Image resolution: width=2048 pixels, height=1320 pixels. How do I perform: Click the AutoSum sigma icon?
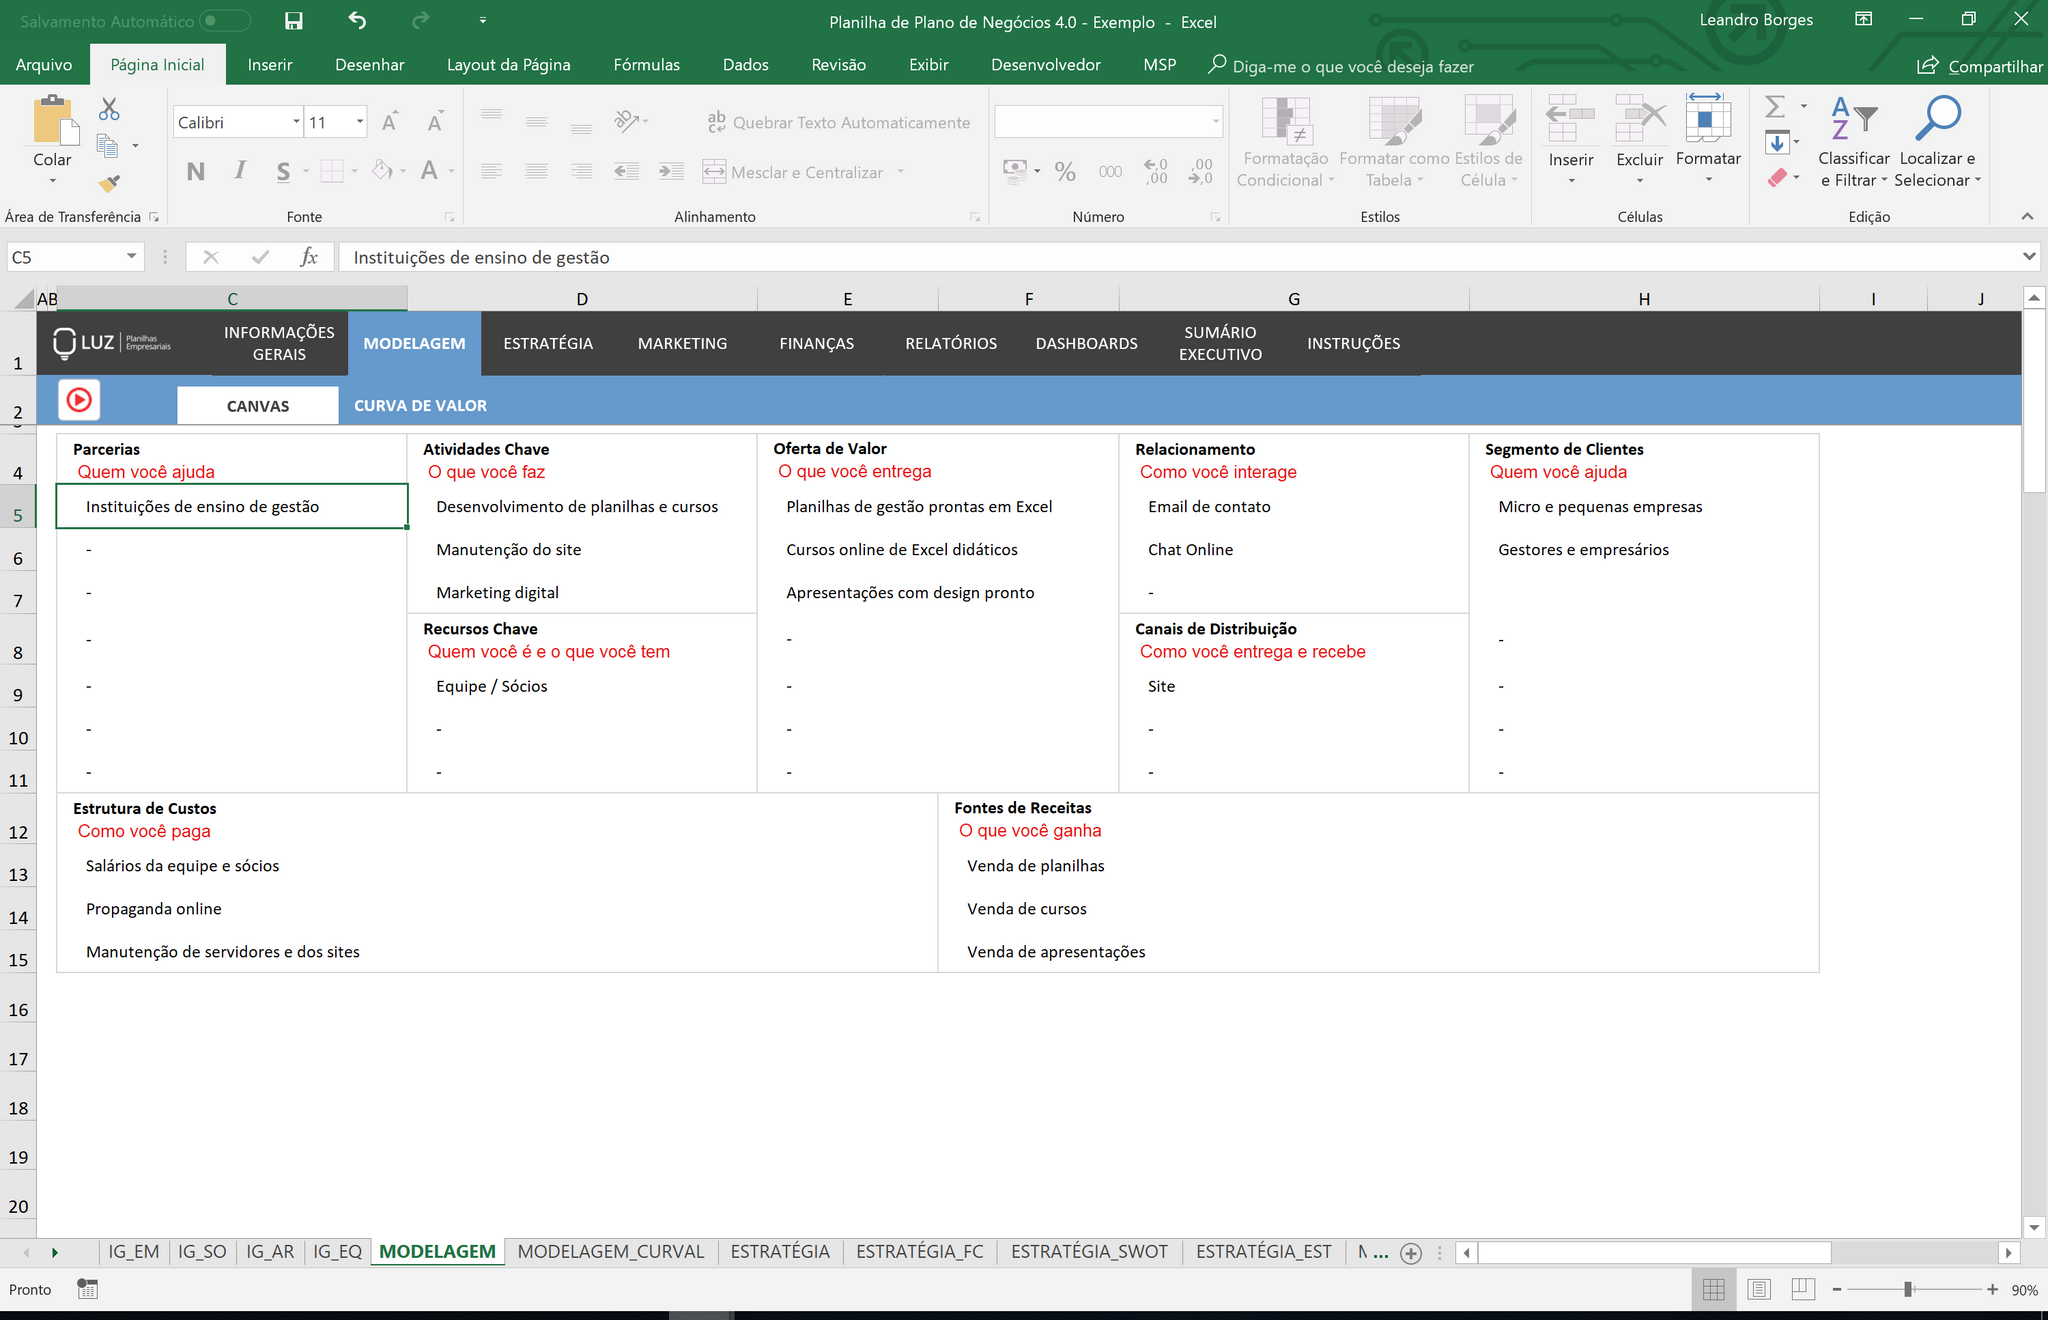click(x=1775, y=106)
